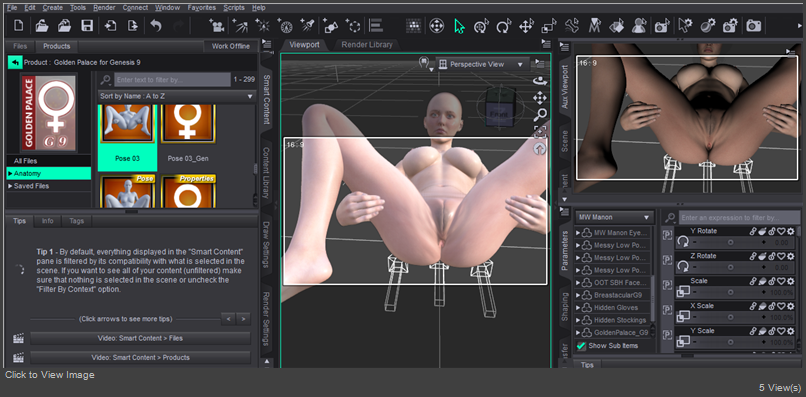The image size is (806, 397).
Task: Switch to the Tags tab
Action: click(77, 221)
